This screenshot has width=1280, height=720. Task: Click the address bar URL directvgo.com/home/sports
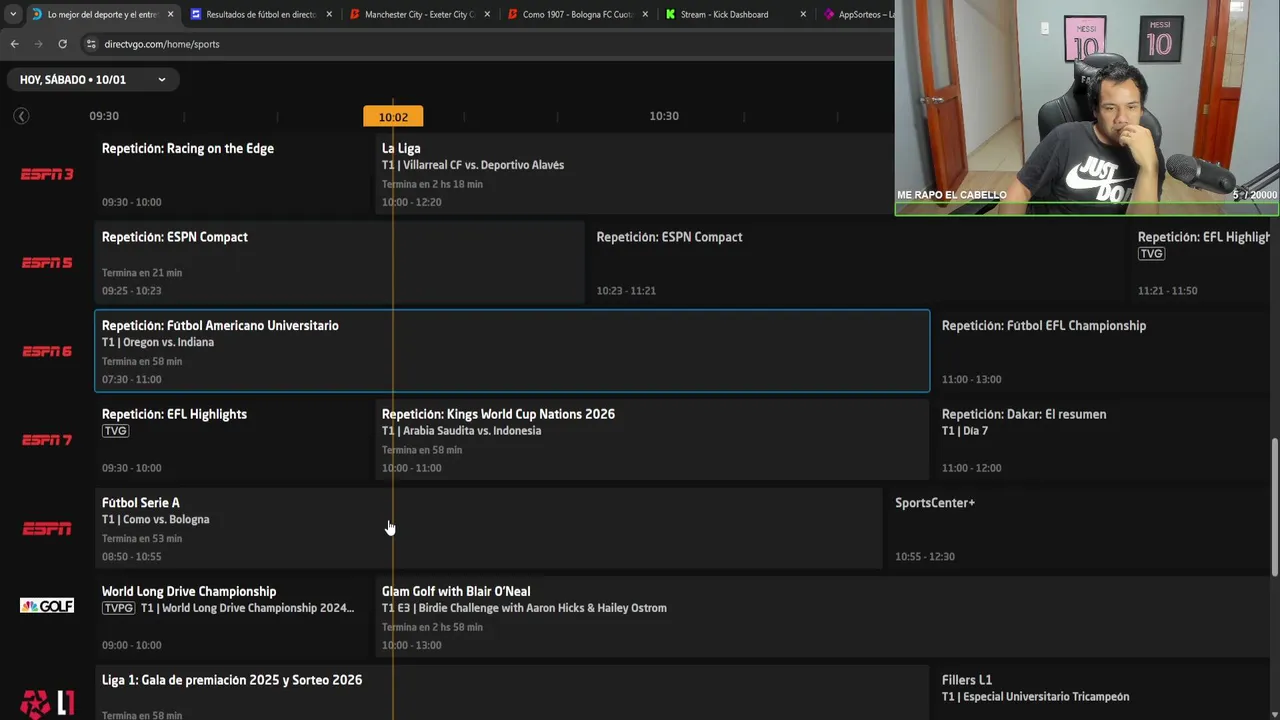pos(162,44)
